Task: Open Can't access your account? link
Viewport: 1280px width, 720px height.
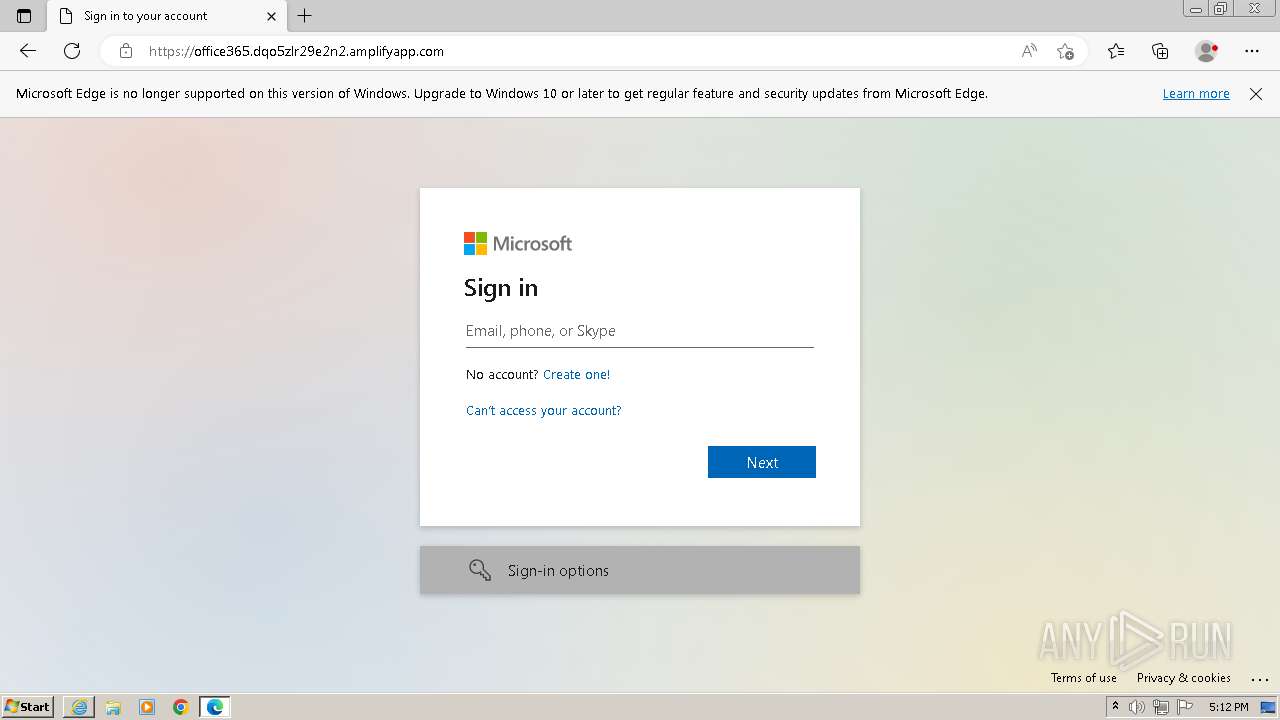Action: 543,410
